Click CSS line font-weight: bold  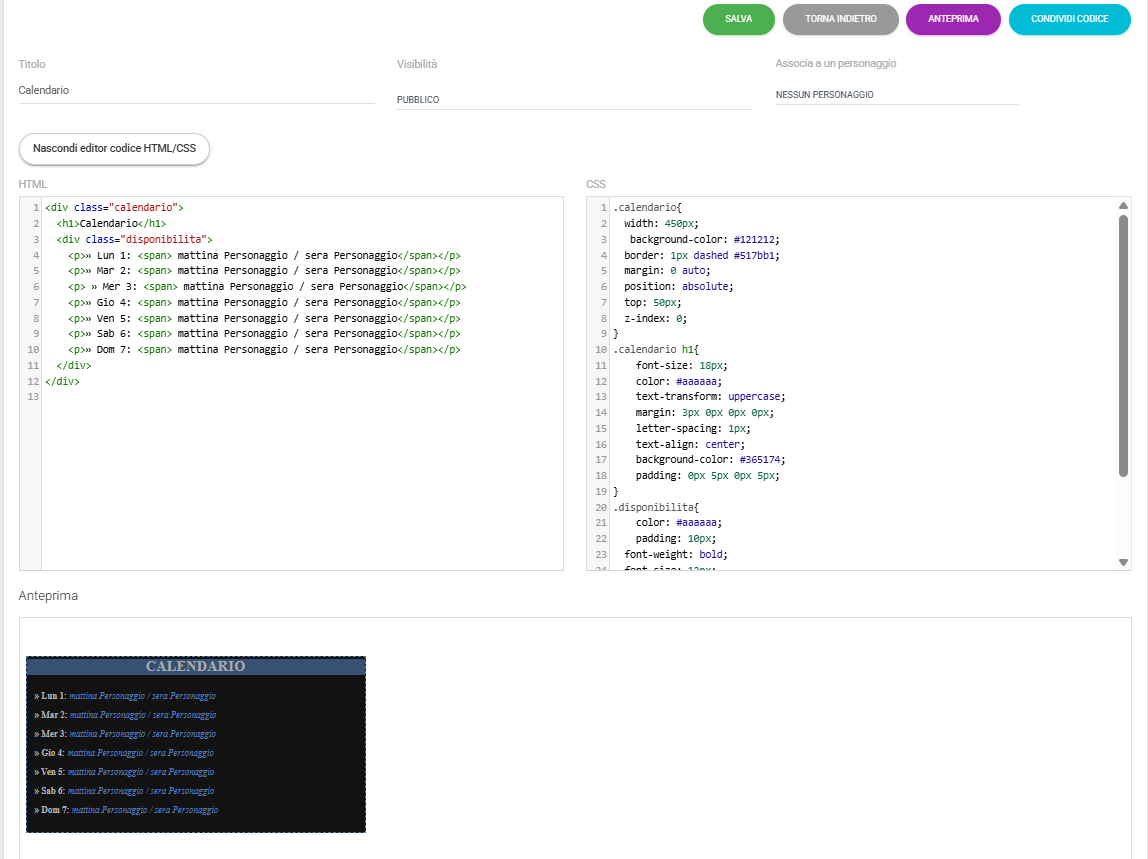[x=676, y=555]
